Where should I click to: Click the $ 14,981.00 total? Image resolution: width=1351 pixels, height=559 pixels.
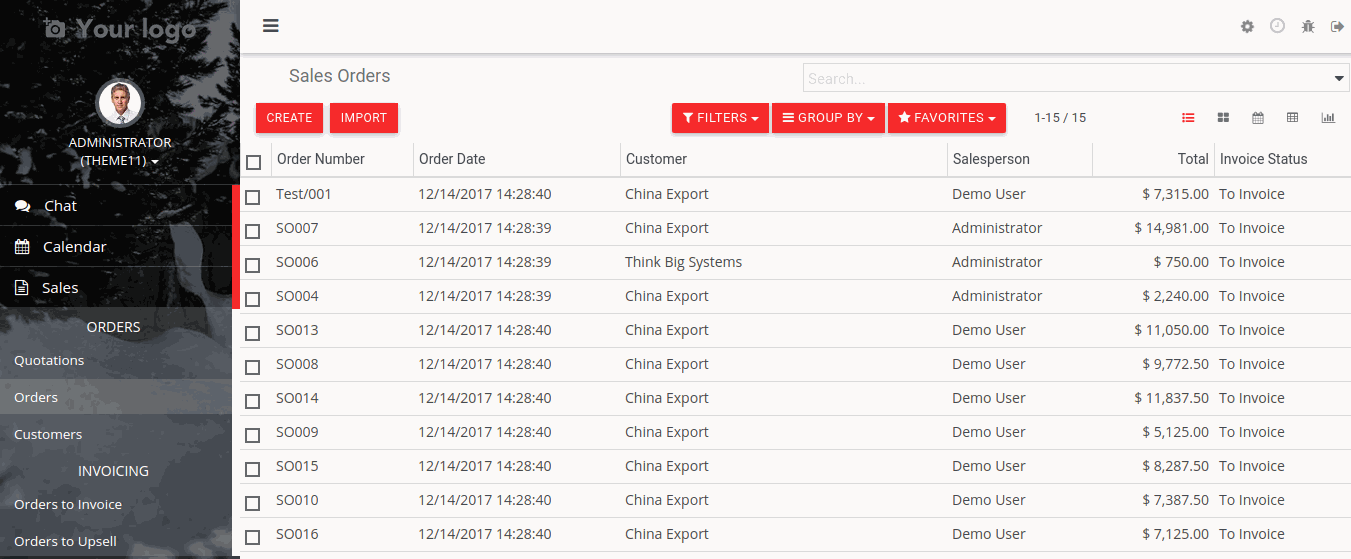pos(1171,228)
